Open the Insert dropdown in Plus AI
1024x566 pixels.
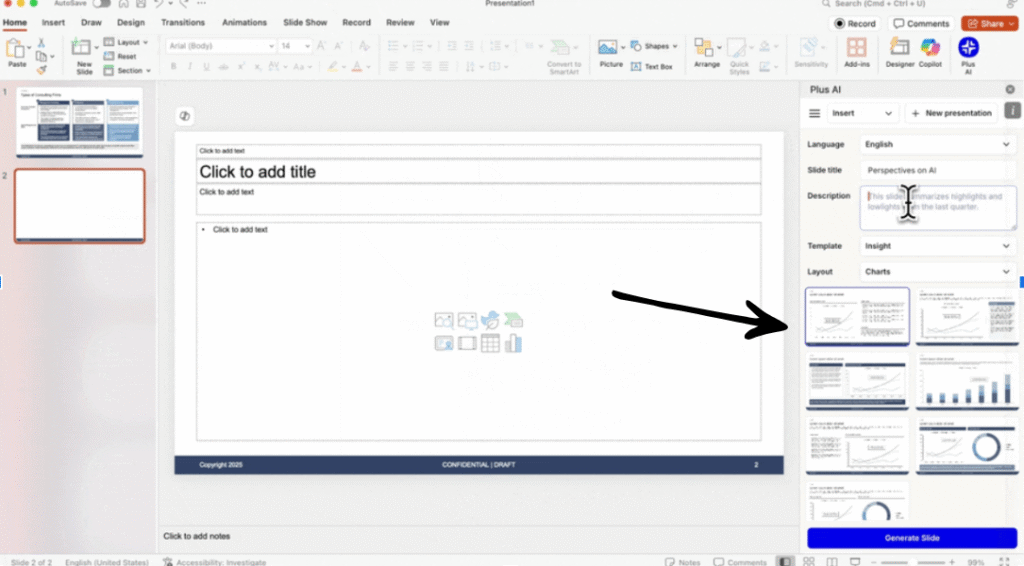(x=861, y=113)
